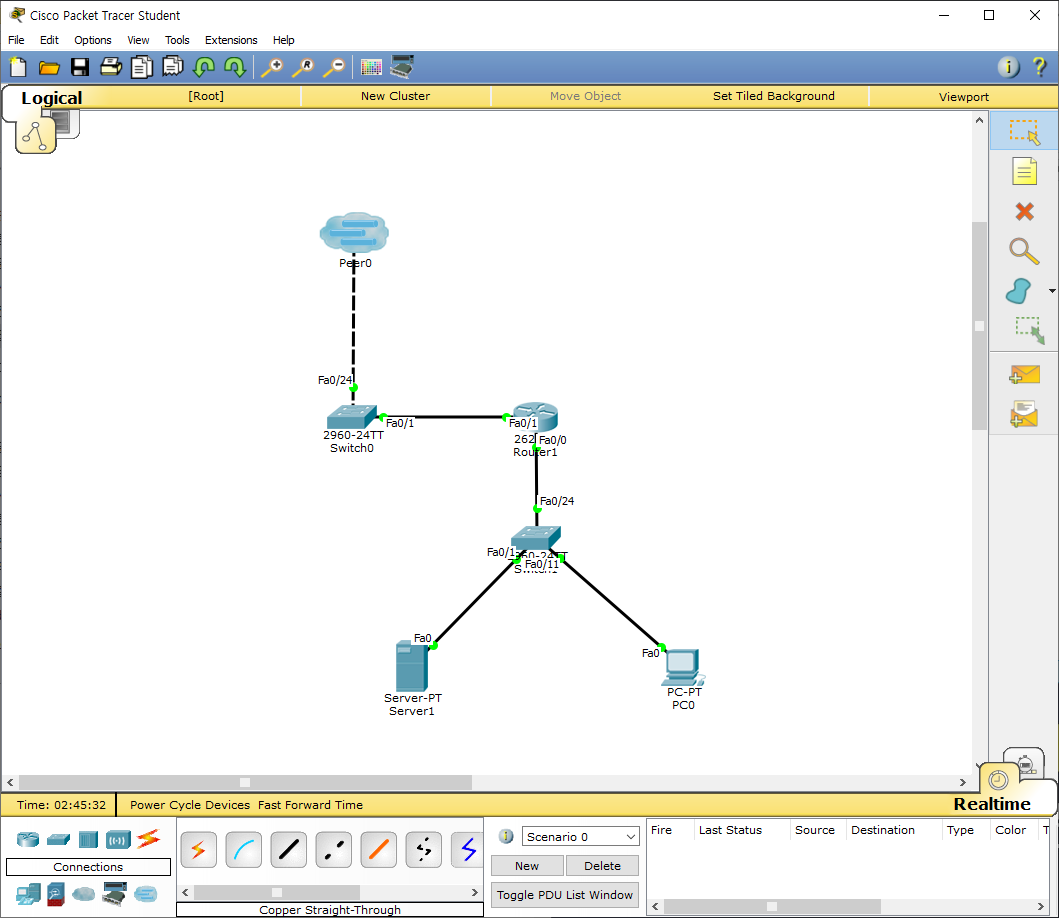Viewport: 1059px width, 918px height.
Task: Open the File menu
Action: click(16, 40)
